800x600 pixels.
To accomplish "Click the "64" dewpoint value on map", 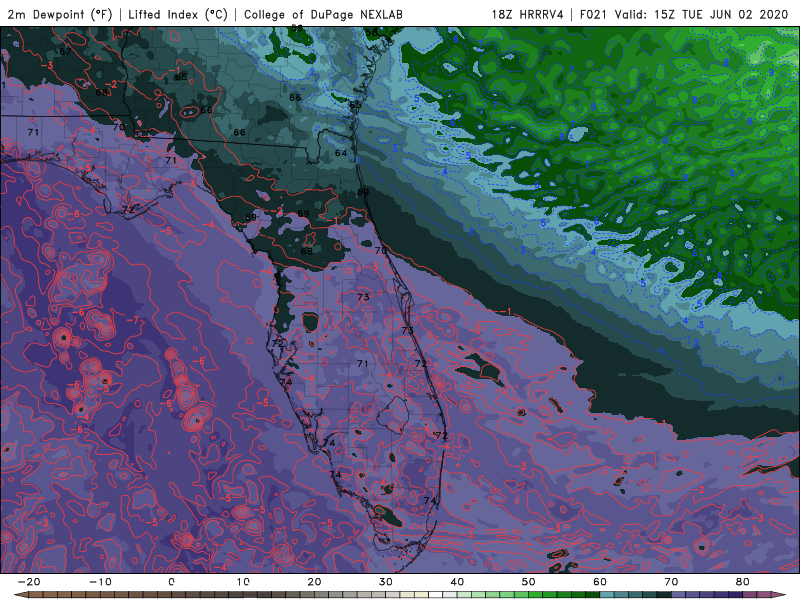I will click(x=341, y=153).
